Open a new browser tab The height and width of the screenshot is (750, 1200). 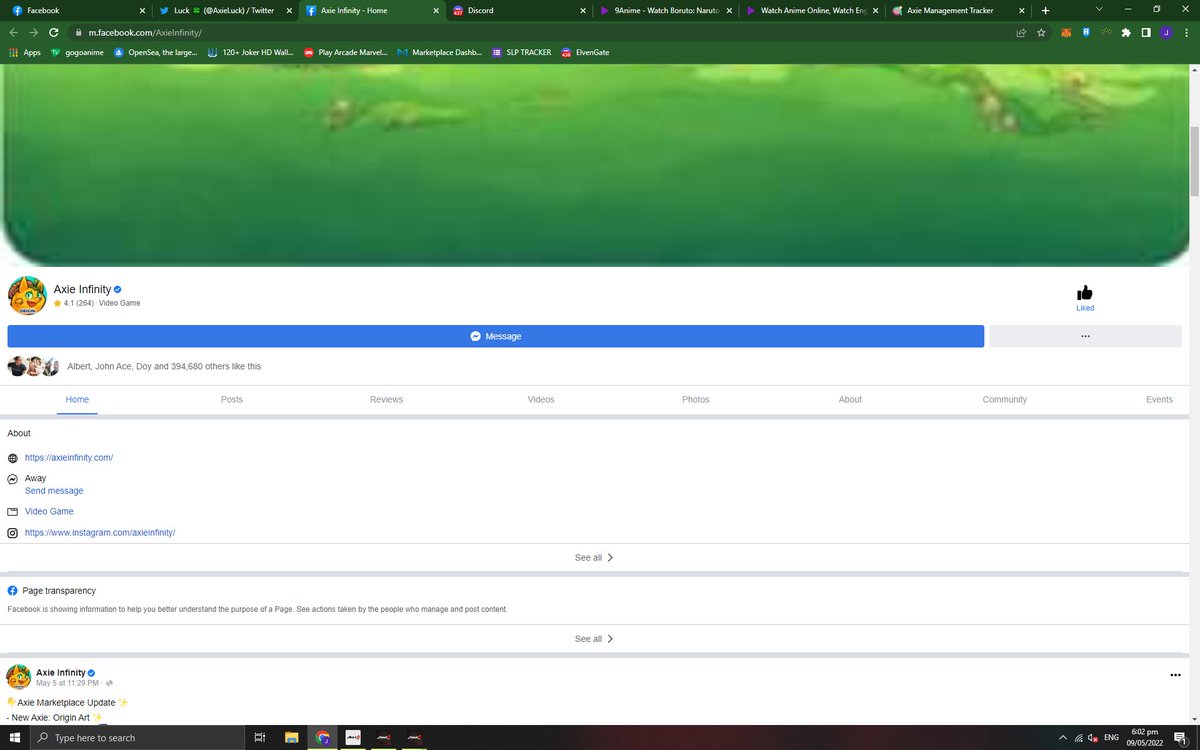pos(1045,10)
